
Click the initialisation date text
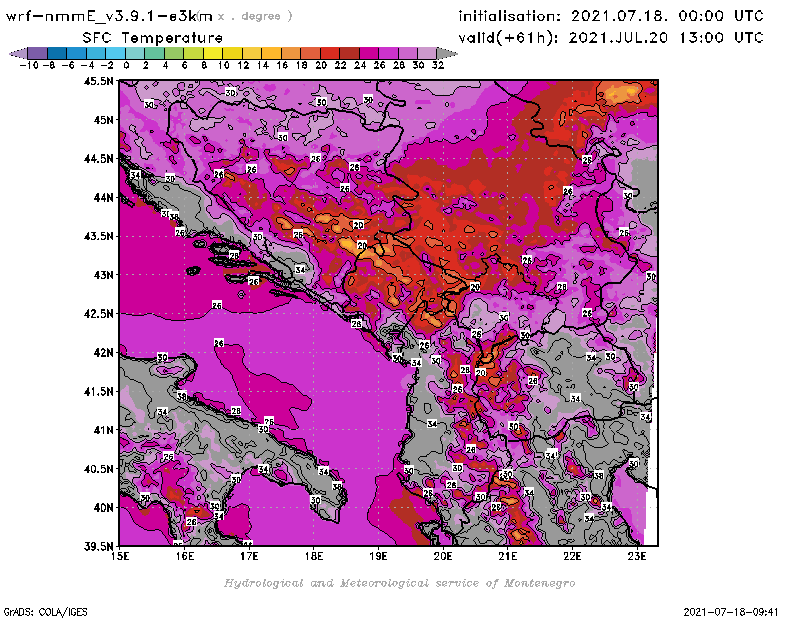coord(611,16)
